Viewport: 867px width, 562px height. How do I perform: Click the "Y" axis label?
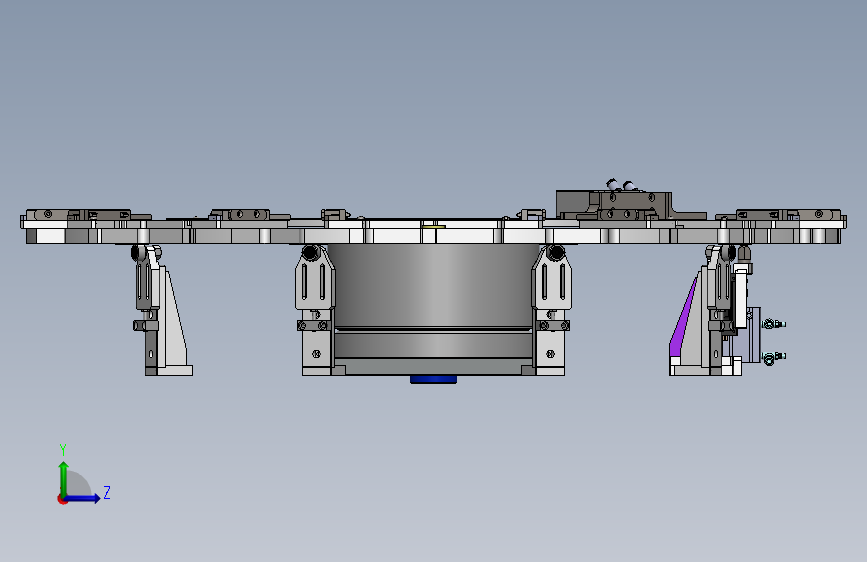point(63,449)
